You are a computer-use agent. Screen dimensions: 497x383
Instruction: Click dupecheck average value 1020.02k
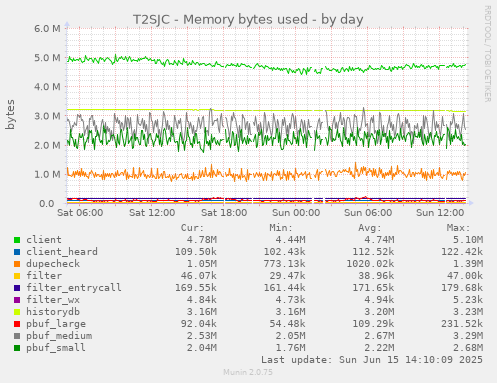370,264
